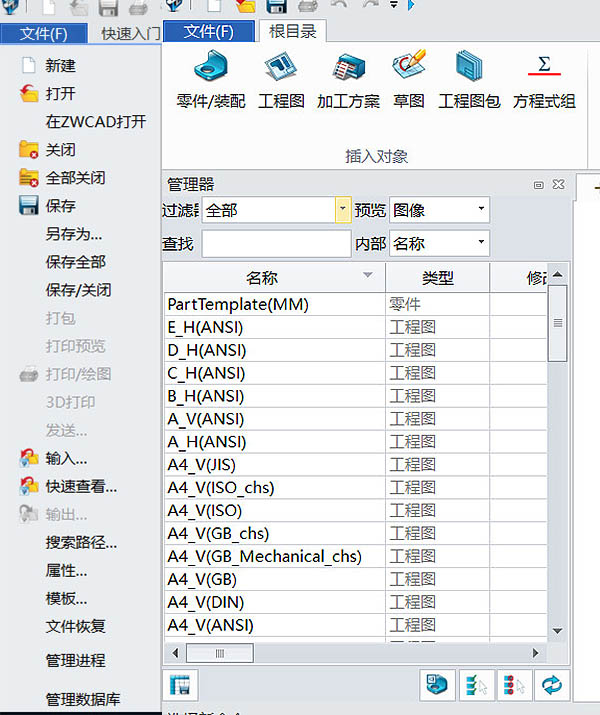Click the 查找 search input field

pos(276,243)
